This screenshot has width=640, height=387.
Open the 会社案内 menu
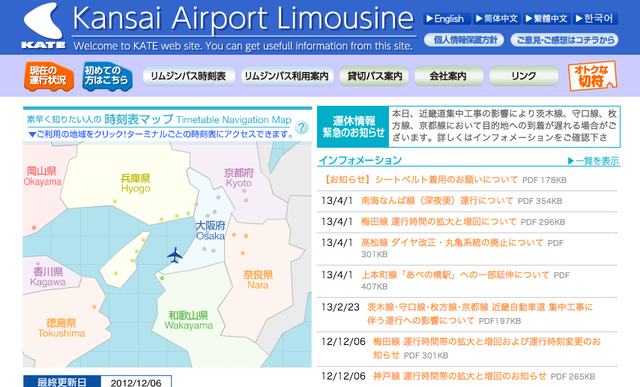click(x=449, y=76)
